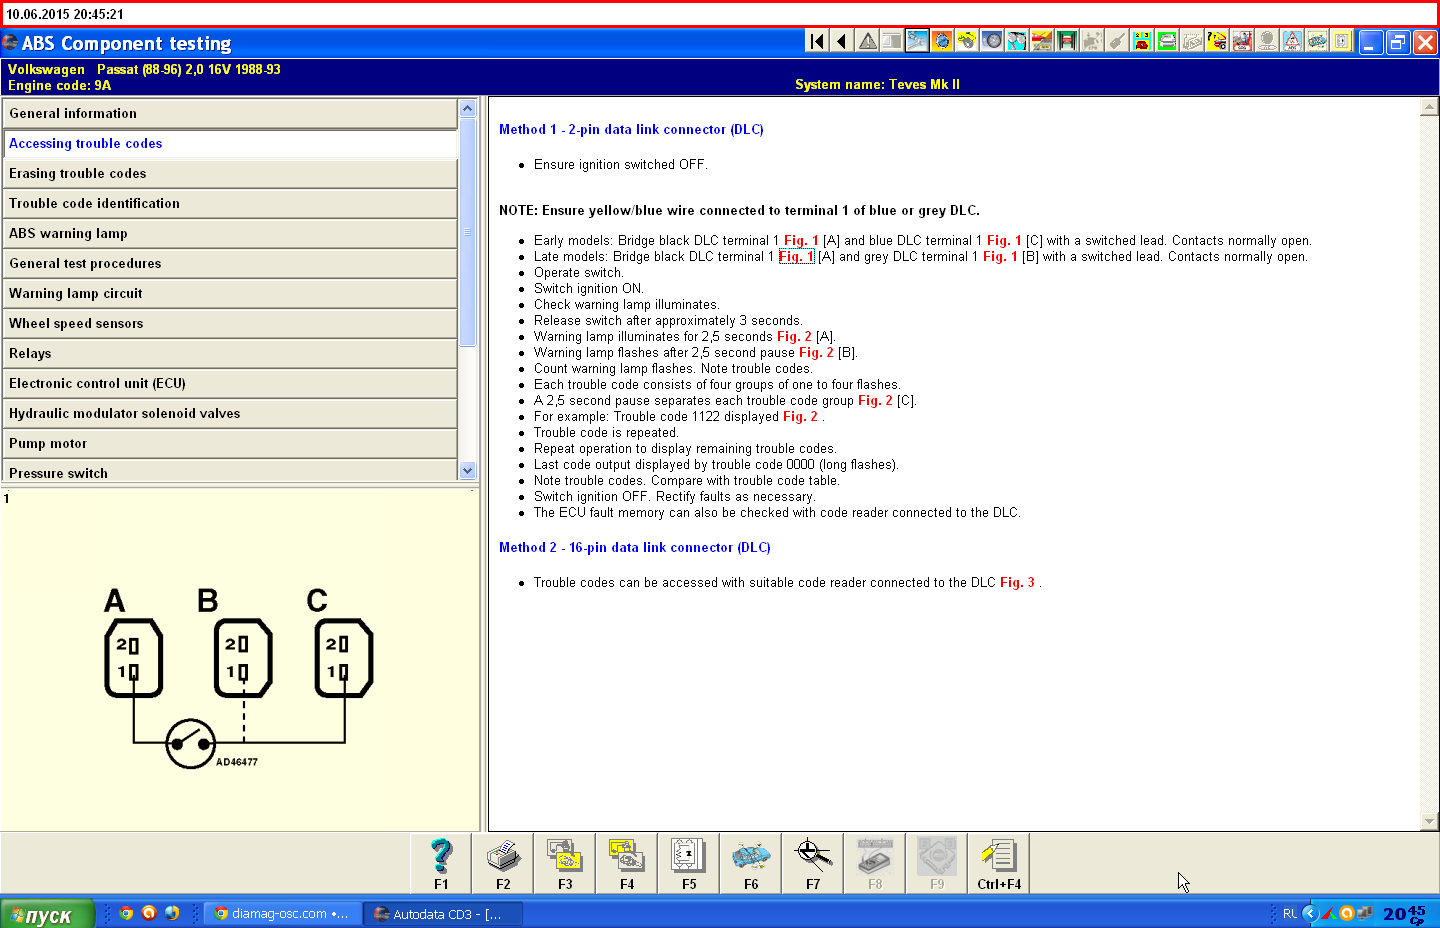
Task: Open Electronic control unit (ECU) section
Action: point(230,383)
